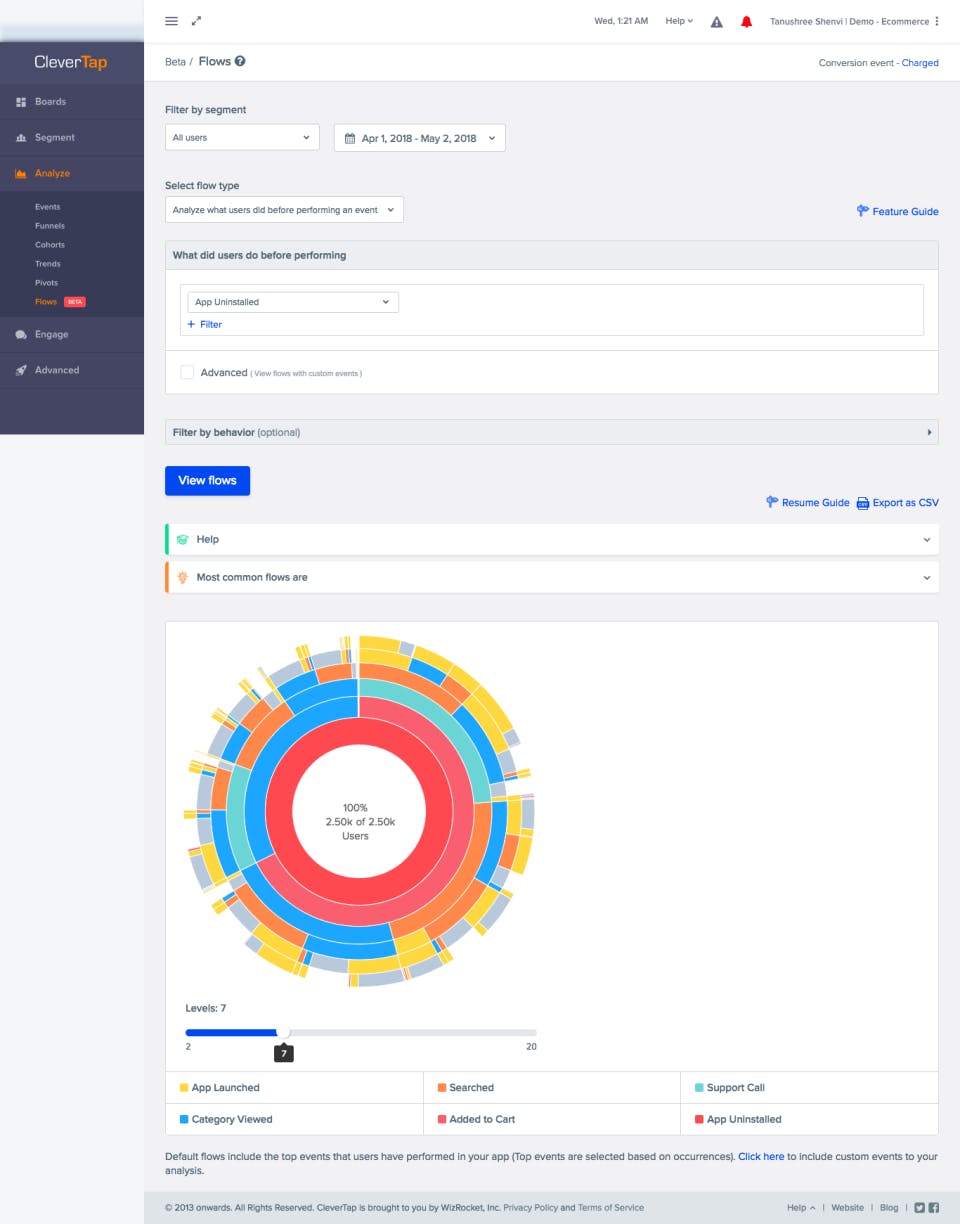Adjust the Levels slider handle
The image size is (960, 1224).
pos(284,1031)
